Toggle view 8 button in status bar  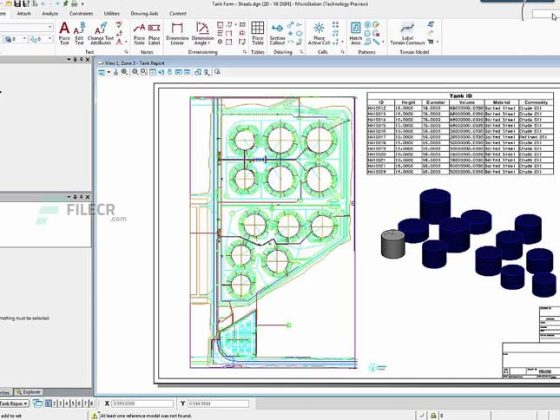91,404
